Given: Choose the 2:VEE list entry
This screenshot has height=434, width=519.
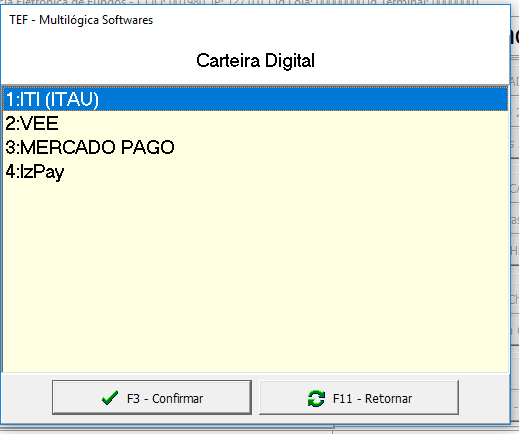Looking at the screenshot, I should coord(255,123).
